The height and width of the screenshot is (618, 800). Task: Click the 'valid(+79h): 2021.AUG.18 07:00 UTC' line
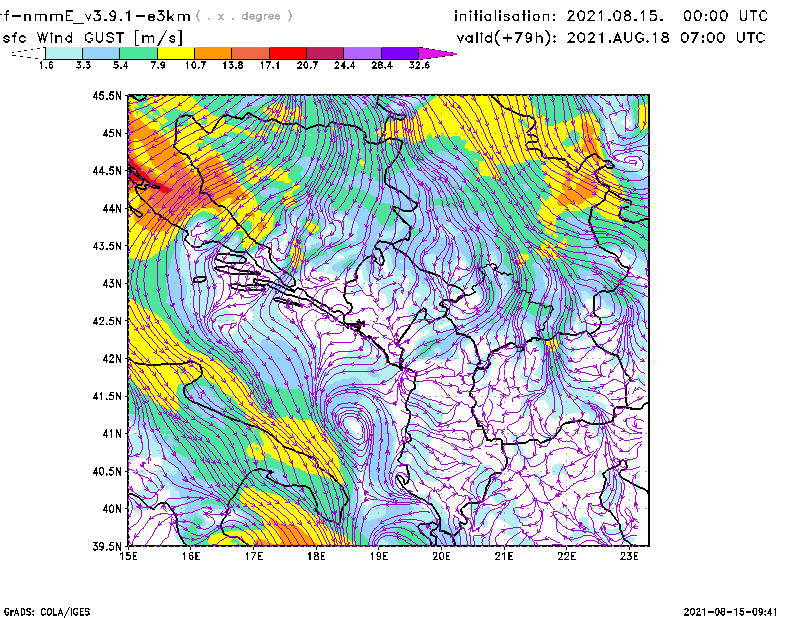611,38
